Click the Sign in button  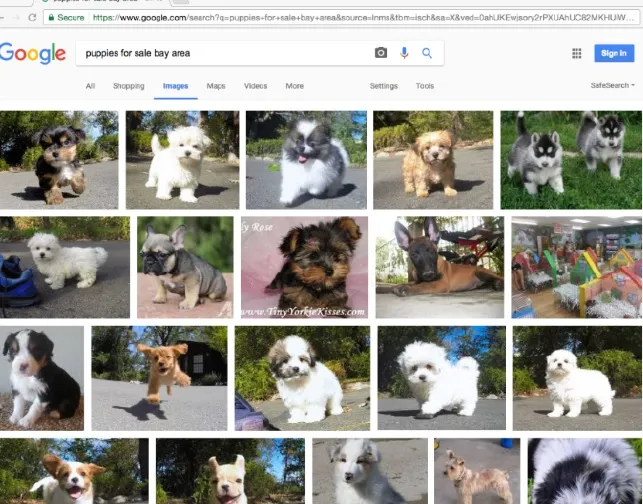[614, 53]
